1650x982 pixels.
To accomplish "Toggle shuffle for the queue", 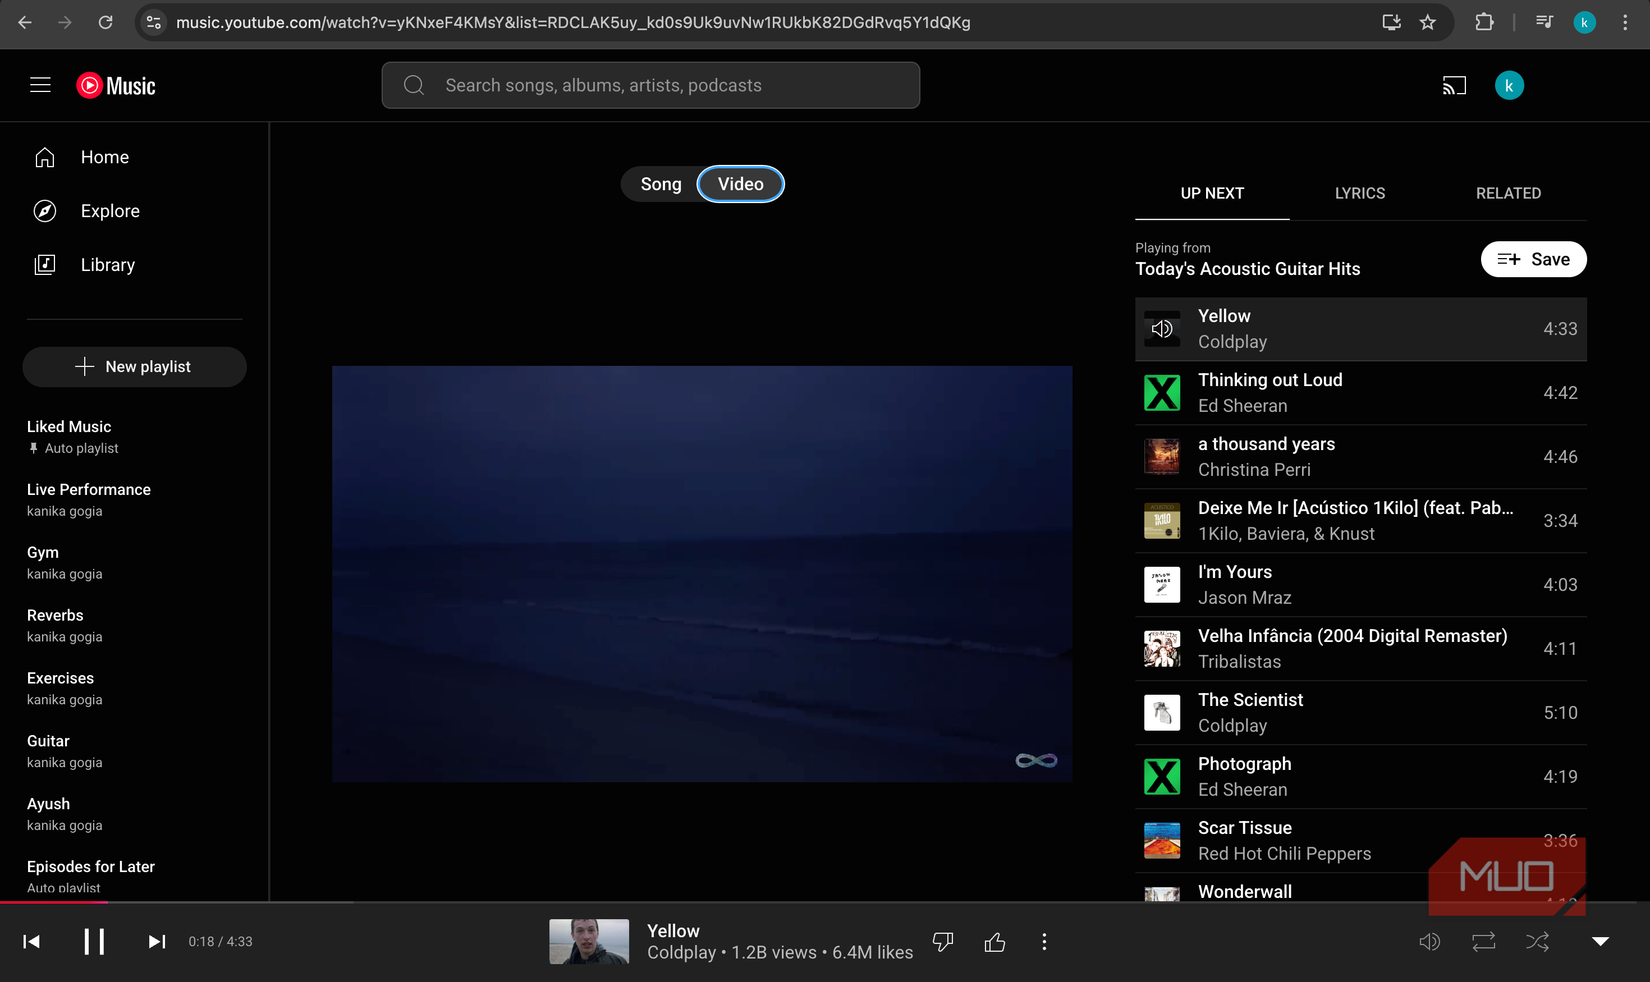I will pos(1538,942).
